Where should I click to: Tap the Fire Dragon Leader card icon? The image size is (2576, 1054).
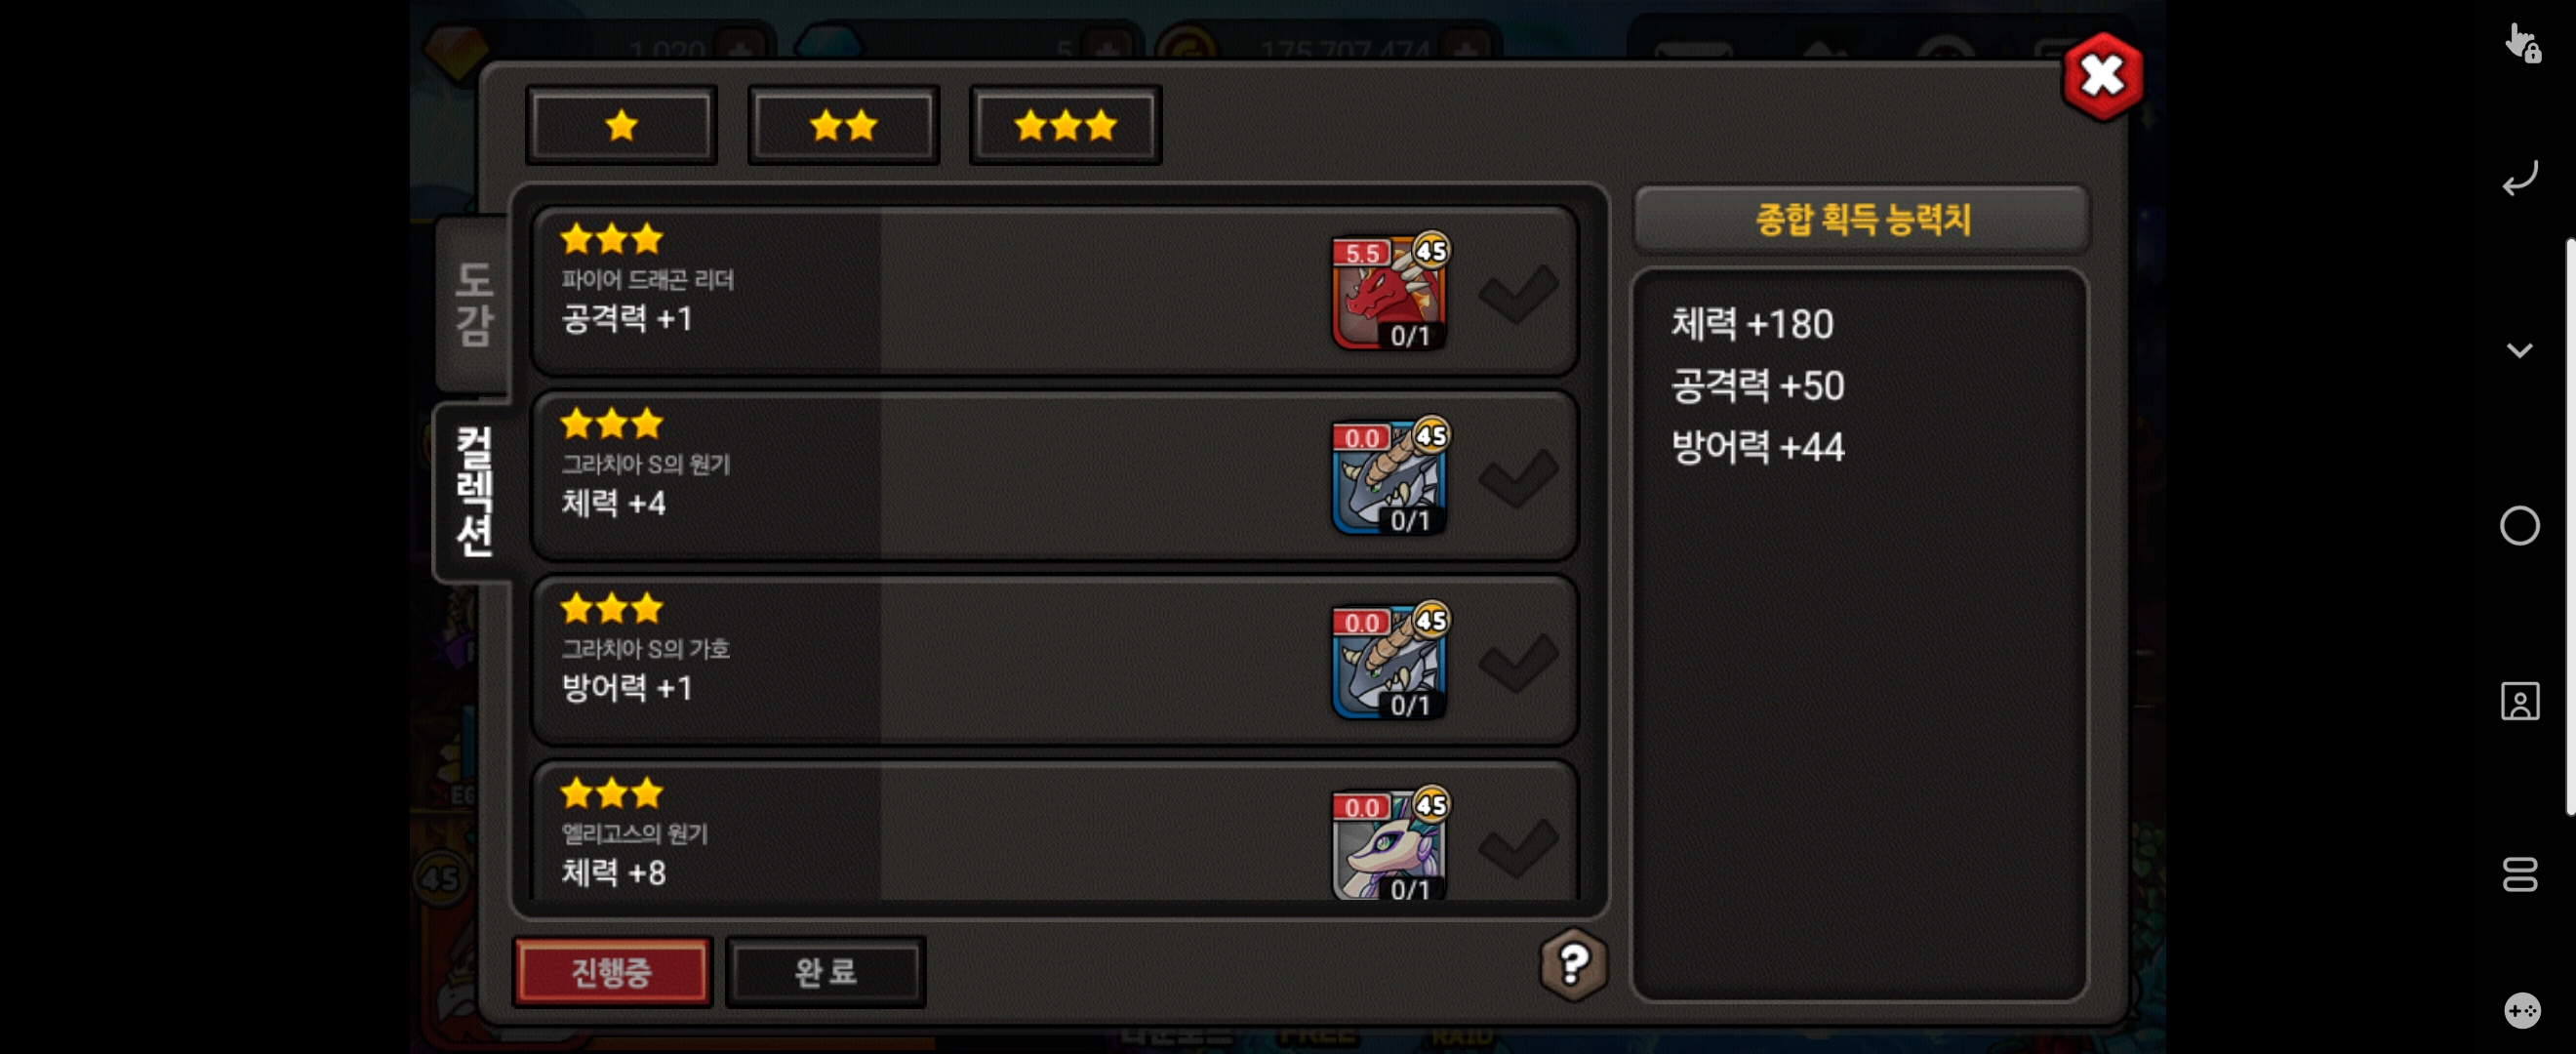pos(1389,292)
